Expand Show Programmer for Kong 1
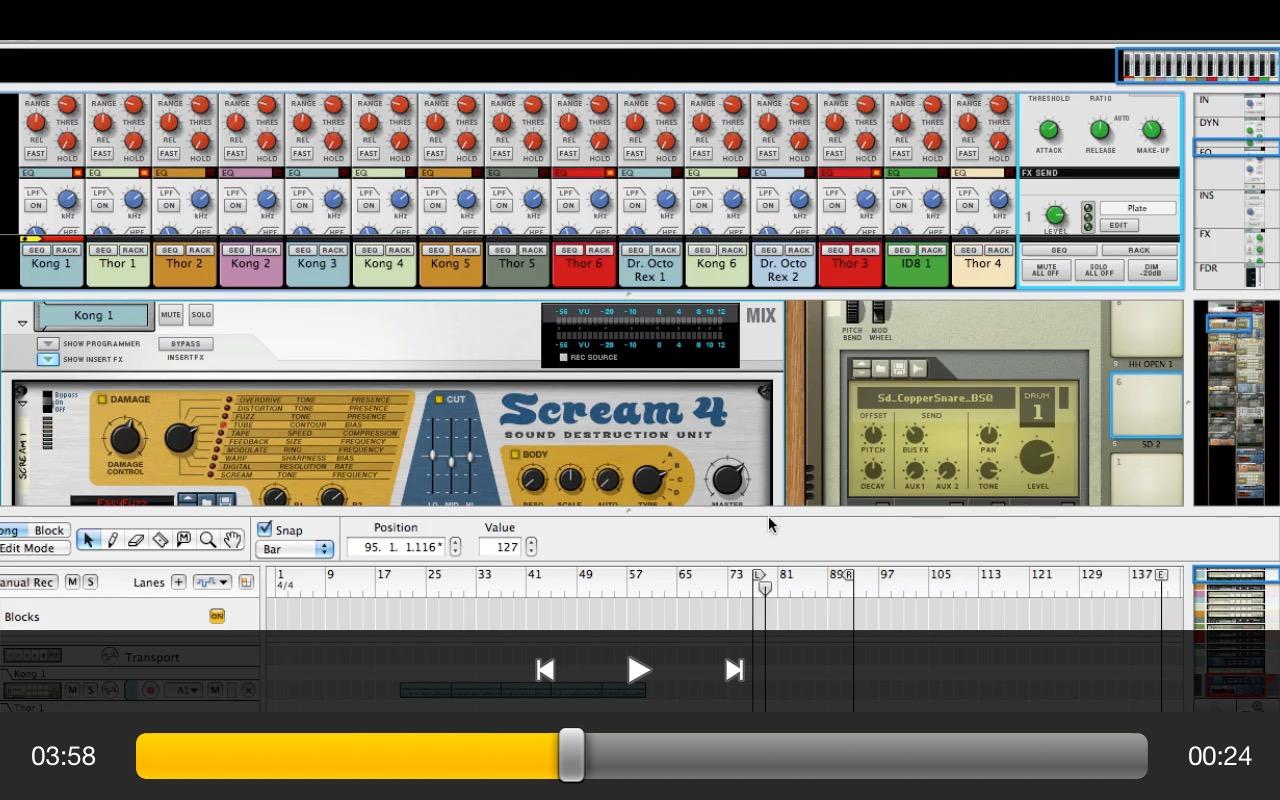This screenshot has width=1280, height=800. (47, 344)
